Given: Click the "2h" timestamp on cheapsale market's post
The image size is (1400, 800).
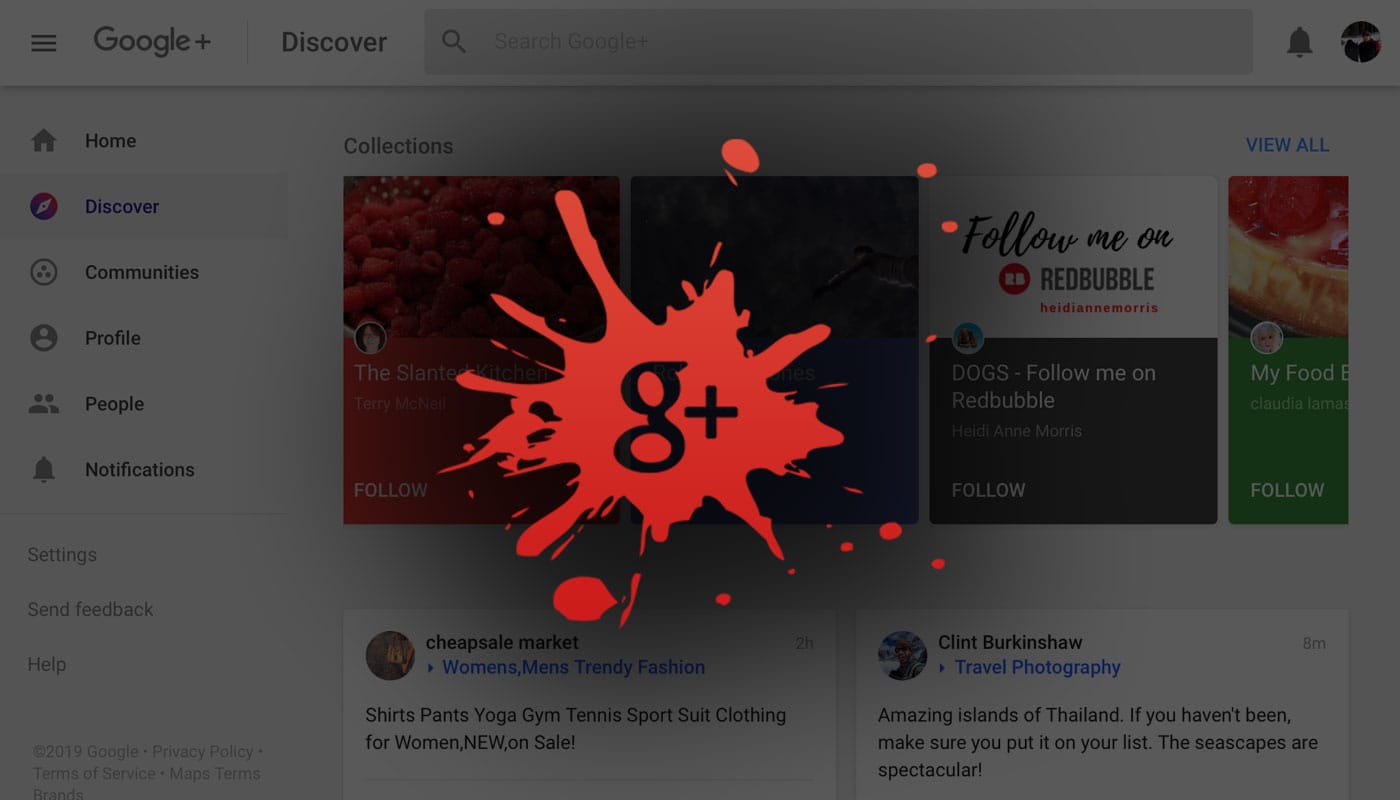Looking at the screenshot, I should pos(804,644).
